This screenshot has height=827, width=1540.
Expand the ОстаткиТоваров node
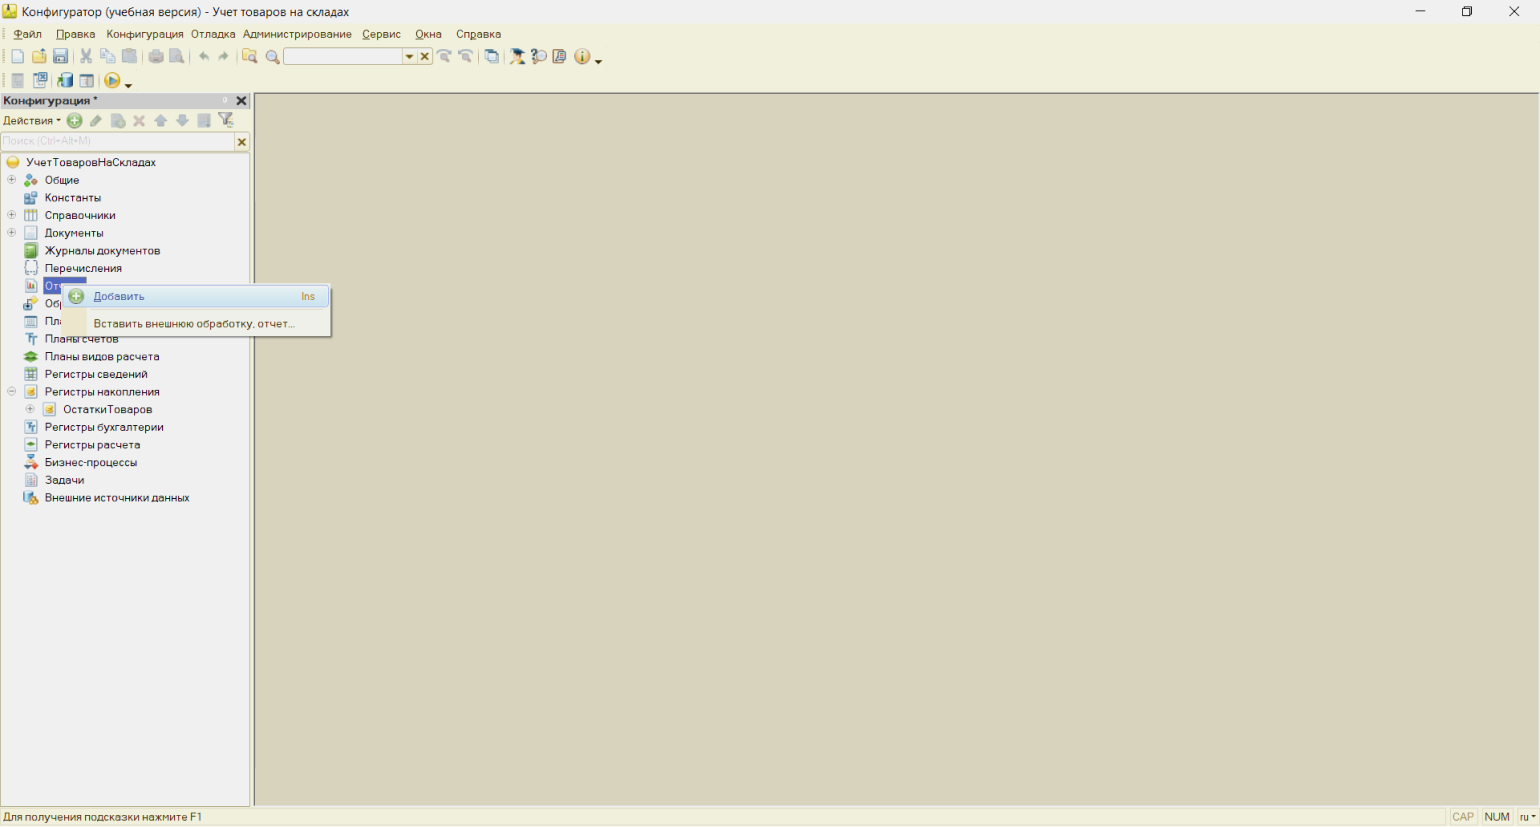point(30,409)
